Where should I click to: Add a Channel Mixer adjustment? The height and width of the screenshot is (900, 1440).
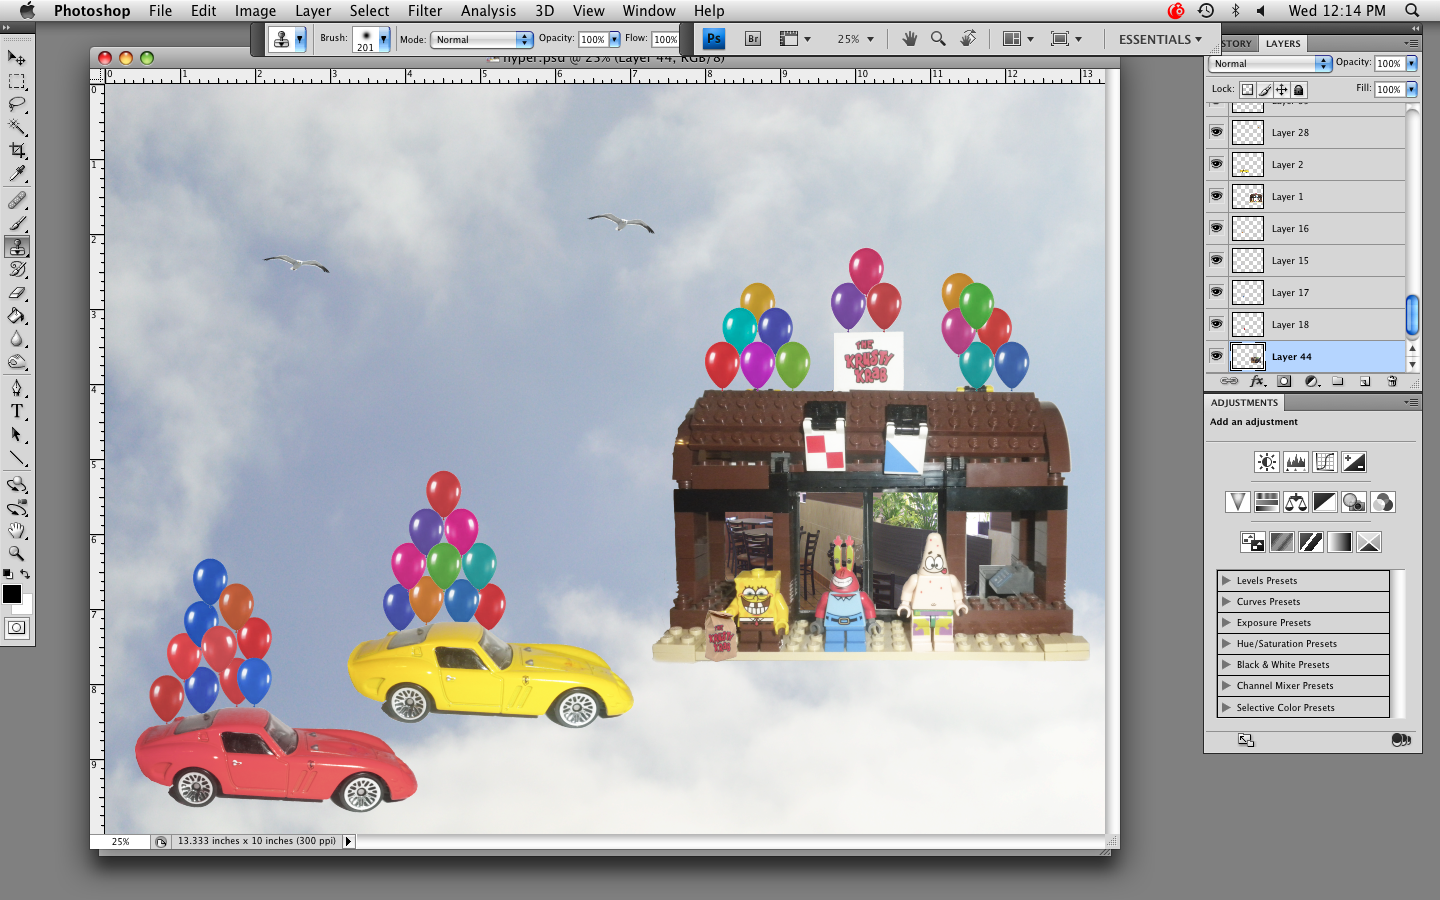1383,502
